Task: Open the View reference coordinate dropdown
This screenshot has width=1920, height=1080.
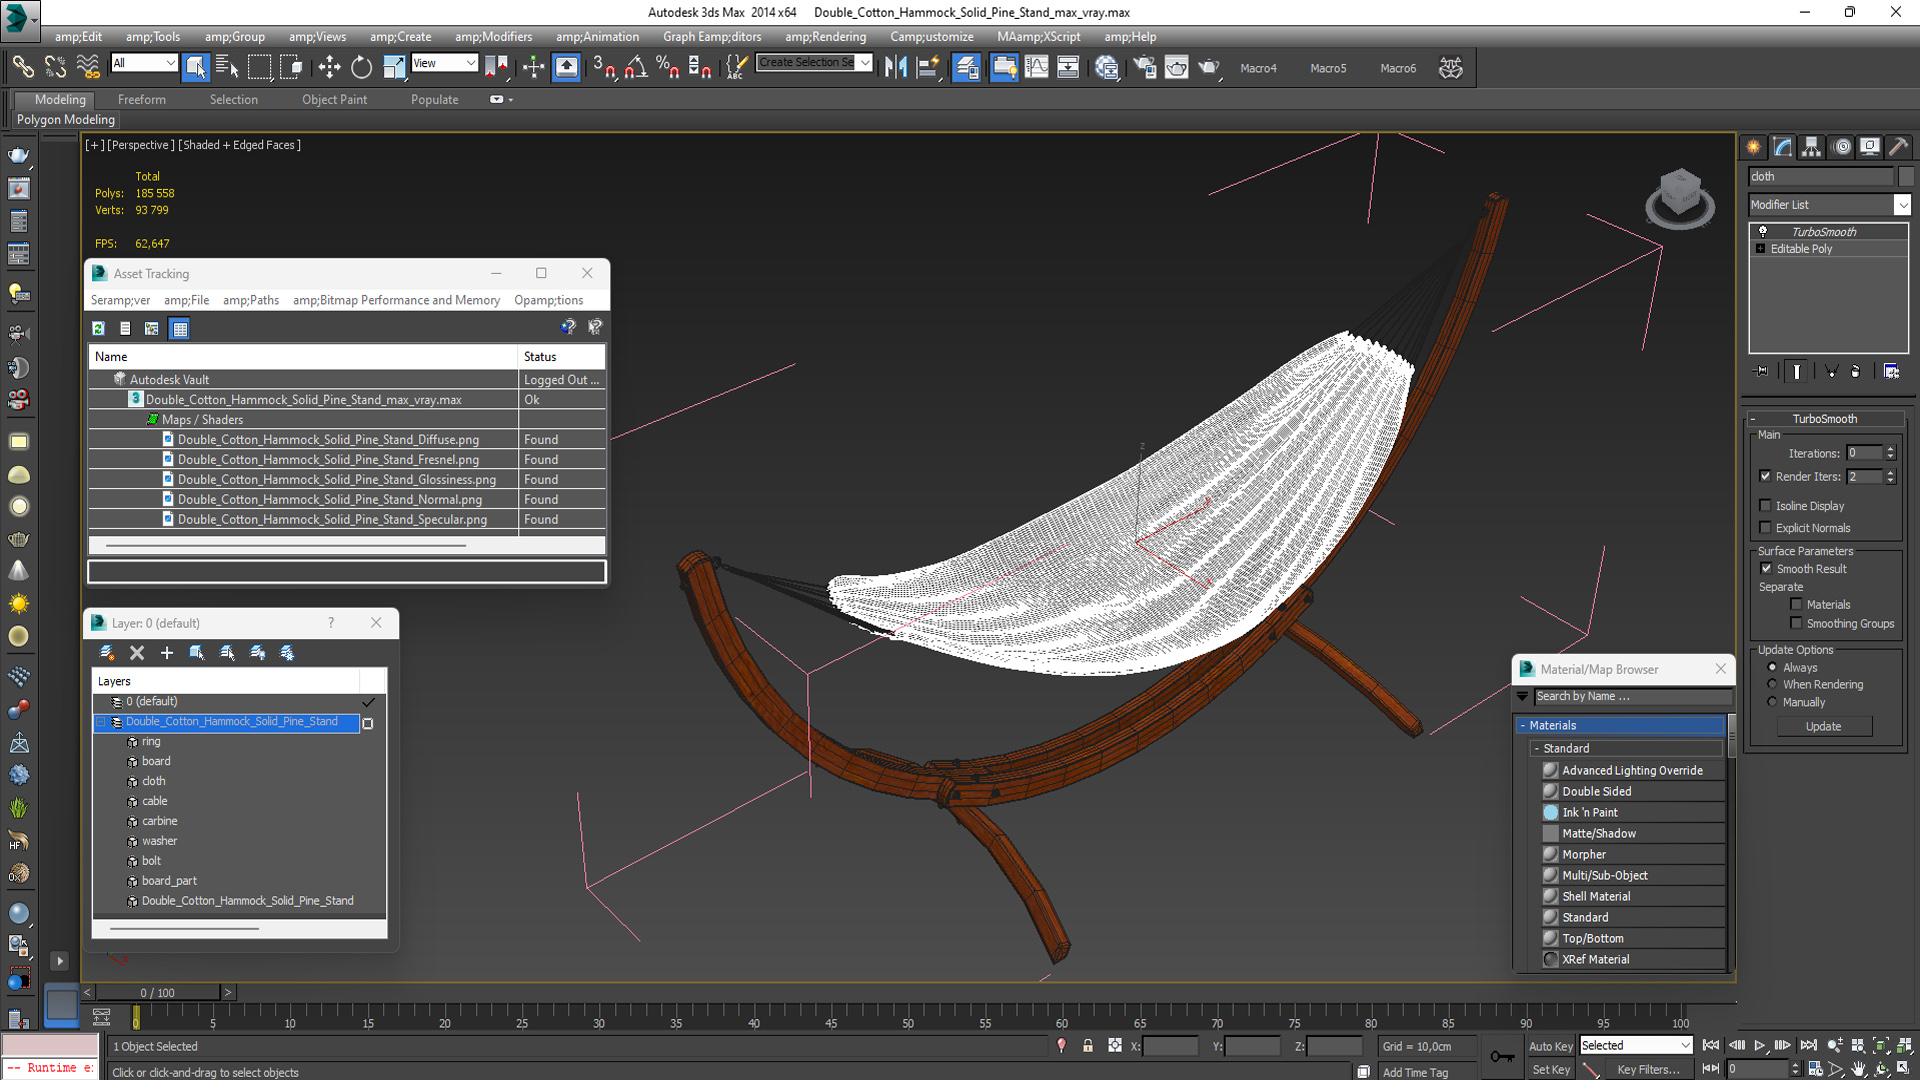Action: tap(445, 63)
